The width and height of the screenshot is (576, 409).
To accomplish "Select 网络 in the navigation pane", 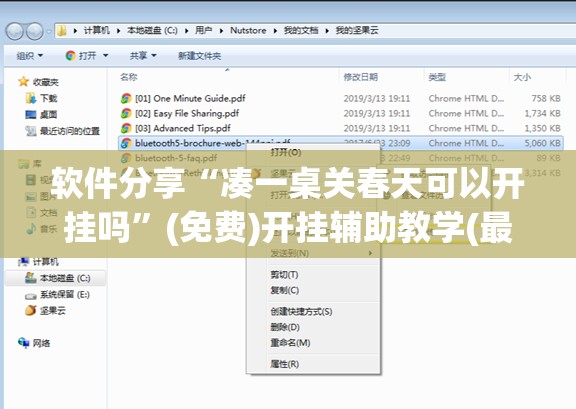I will coord(41,343).
